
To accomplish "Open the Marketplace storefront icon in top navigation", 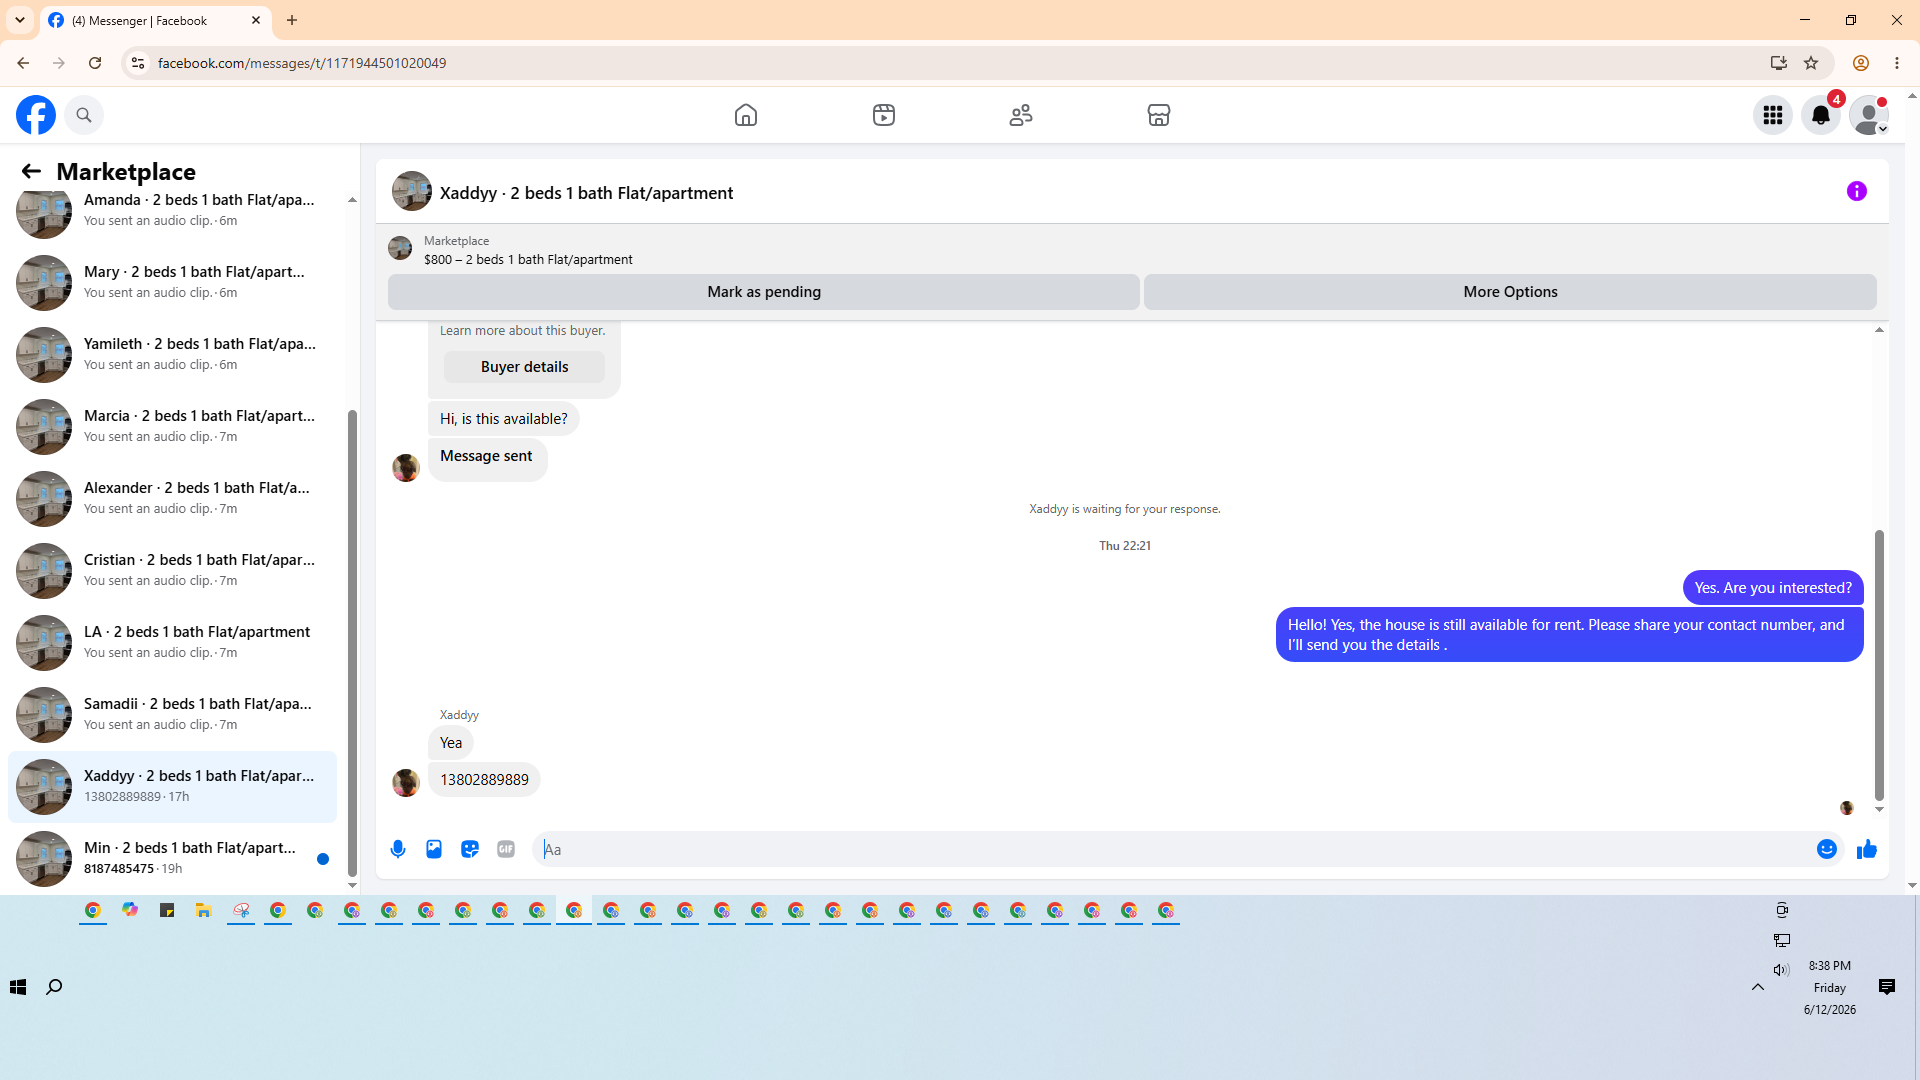I will [1159, 115].
